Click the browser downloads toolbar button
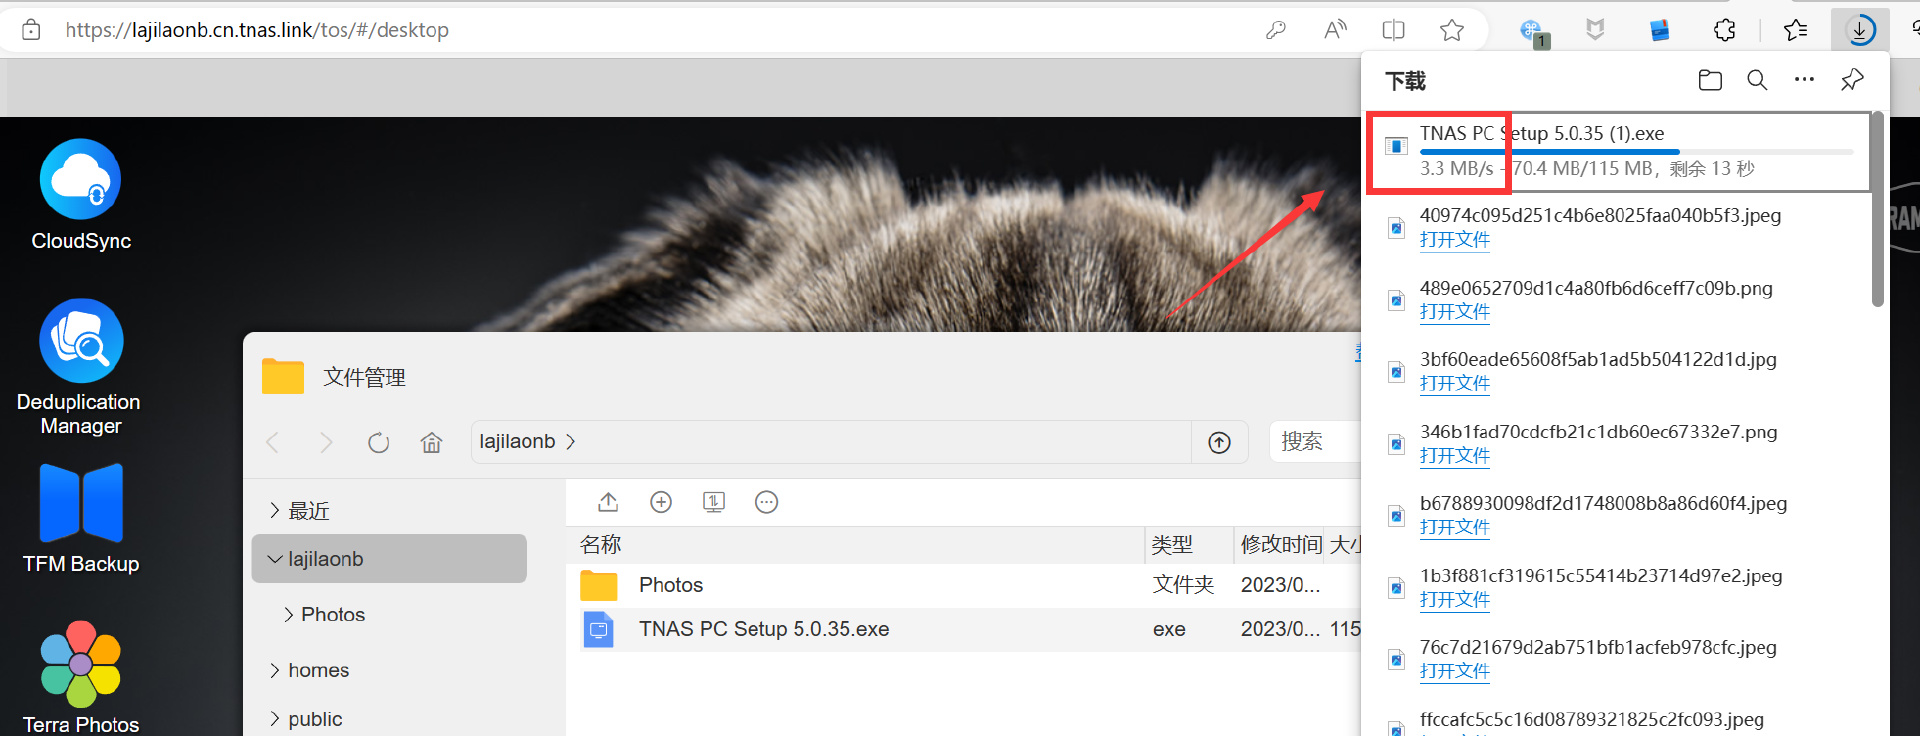Screen dimensions: 1920x736 (1860, 30)
